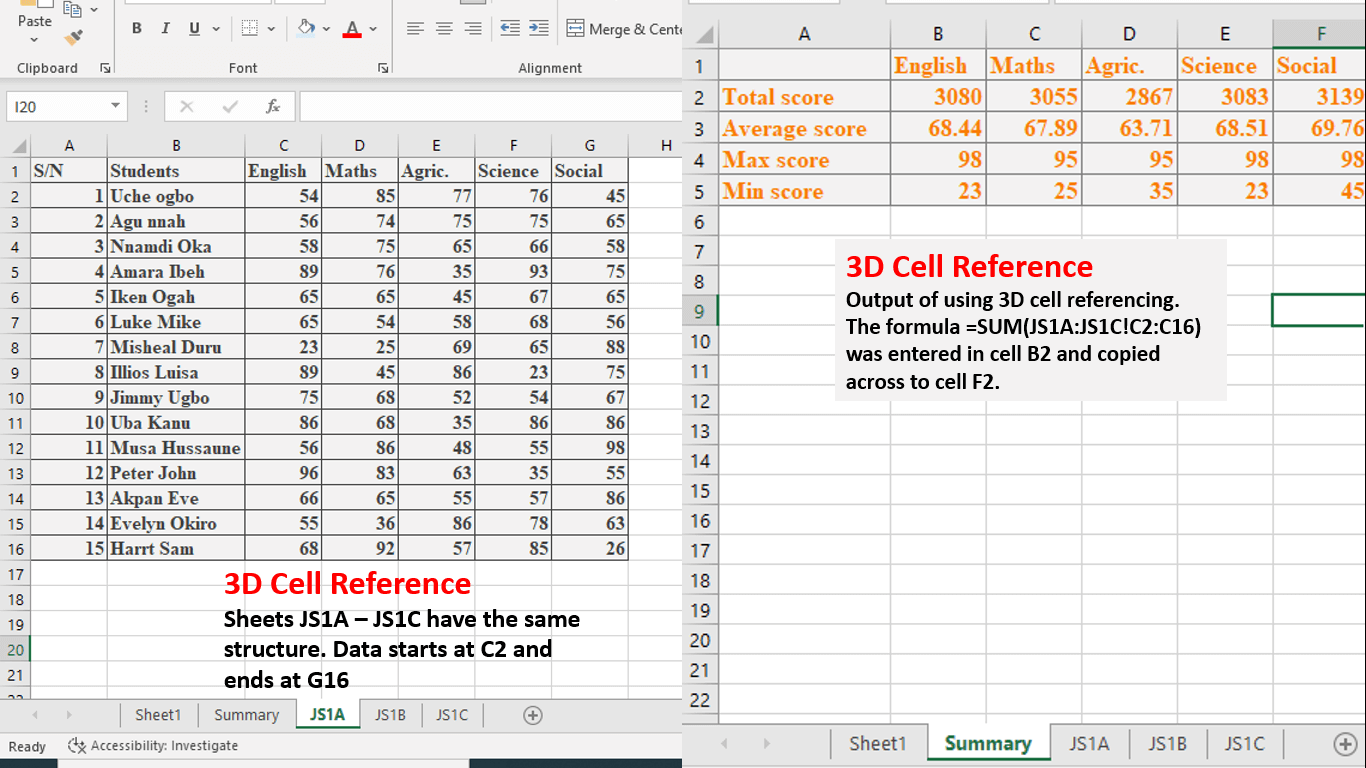Click the Center alignment icon
Image resolution: width=1366 pixels, height=768 pixels.
click(443, 28)
